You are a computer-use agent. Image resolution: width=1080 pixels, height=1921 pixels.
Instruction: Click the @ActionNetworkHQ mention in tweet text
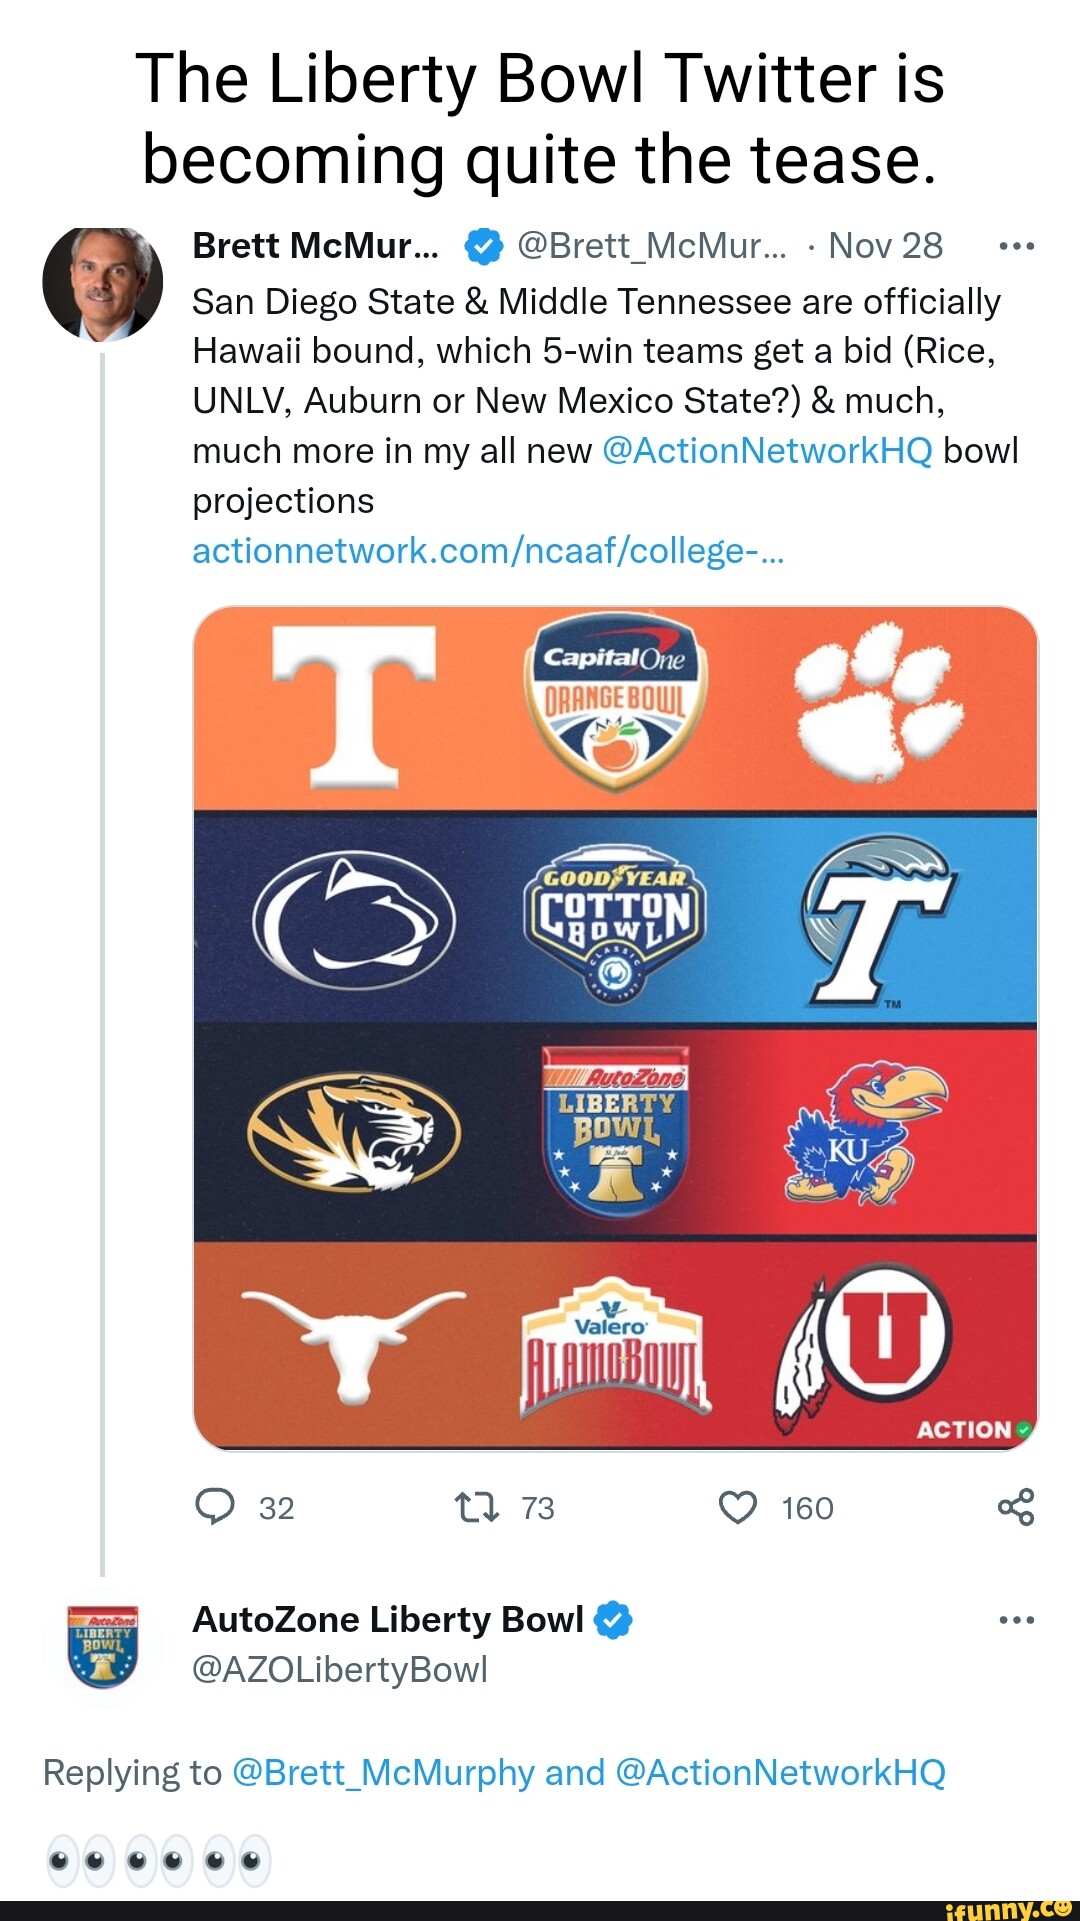[x=768, y=451]
